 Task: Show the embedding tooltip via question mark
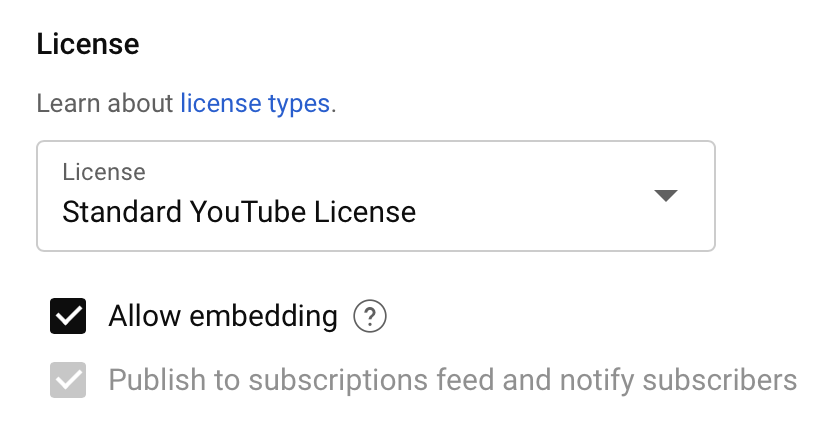369,316
